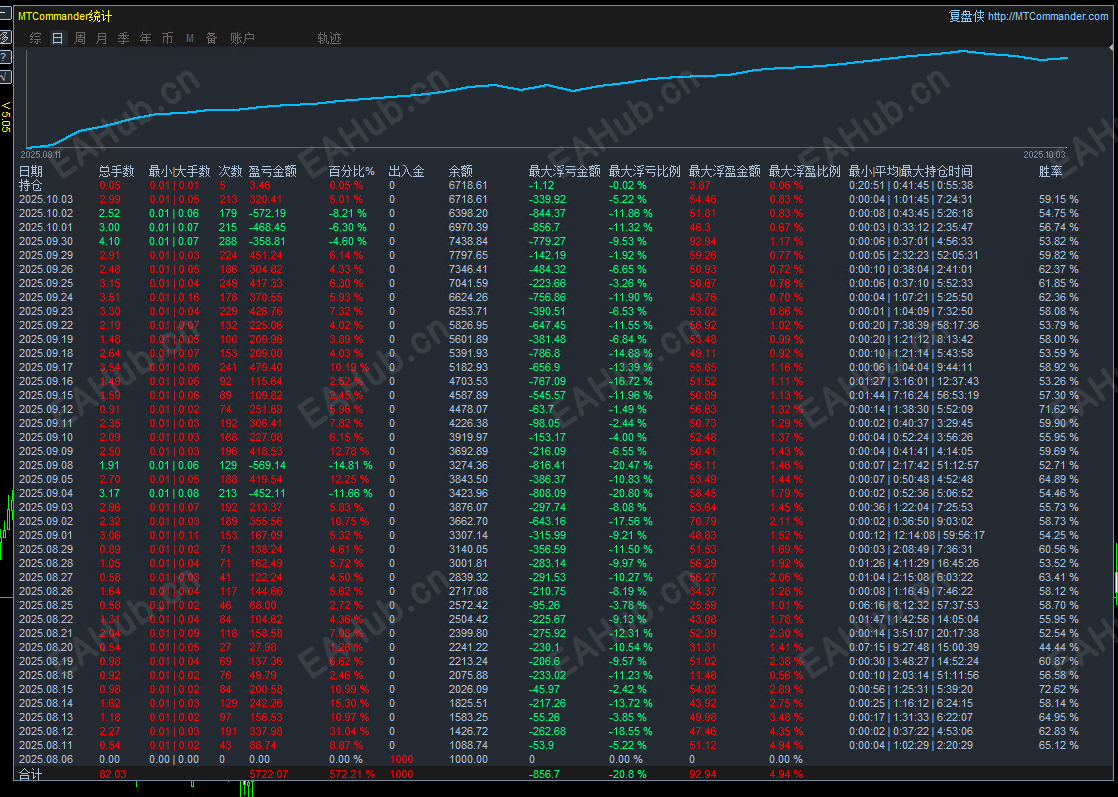Open the http://MTCommander.com link
The image size is (1118, 797).
(1047, 16)
